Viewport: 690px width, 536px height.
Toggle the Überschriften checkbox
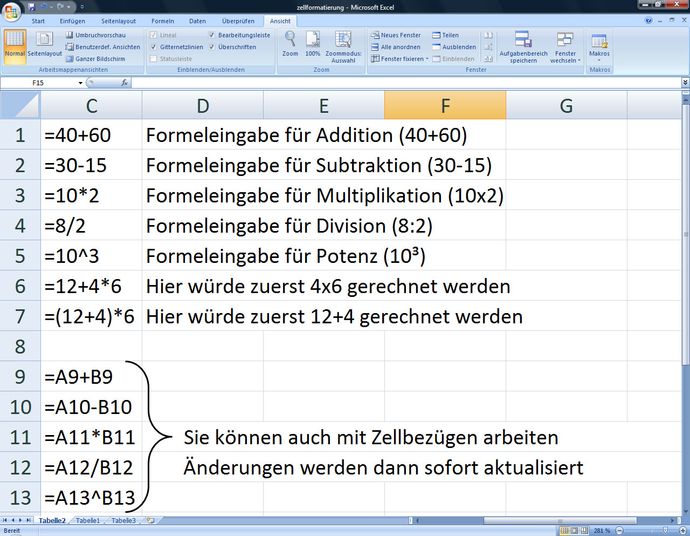pos(212,47)
